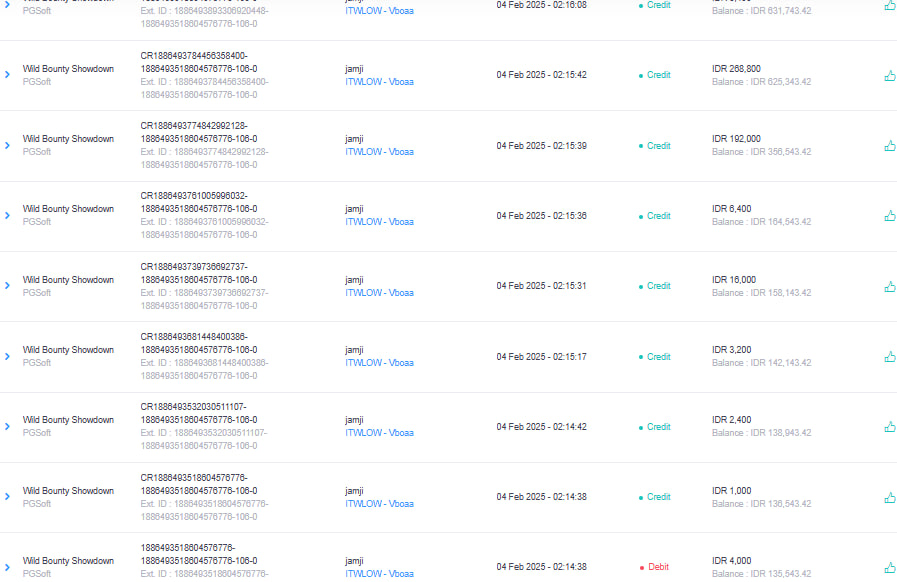Click Balance : IDR 625,343.42
The image size is (897, 582).
(x=761, y=82)
